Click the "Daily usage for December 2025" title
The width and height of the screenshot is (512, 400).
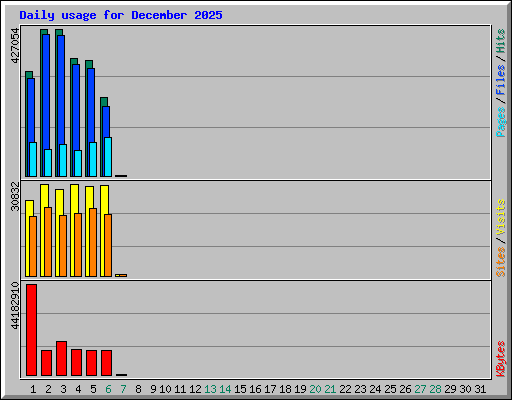click(x=121, y=15)
